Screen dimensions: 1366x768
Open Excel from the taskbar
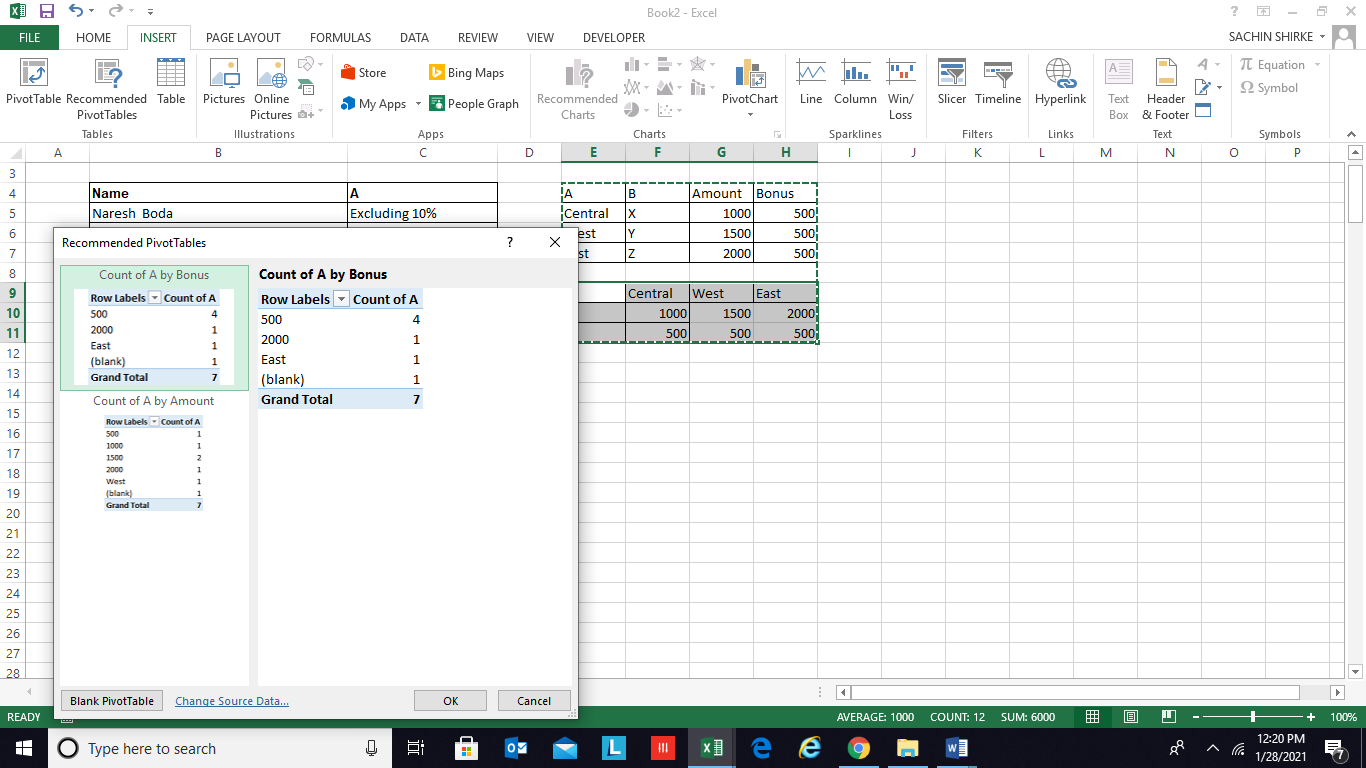(x=712, y=748)
